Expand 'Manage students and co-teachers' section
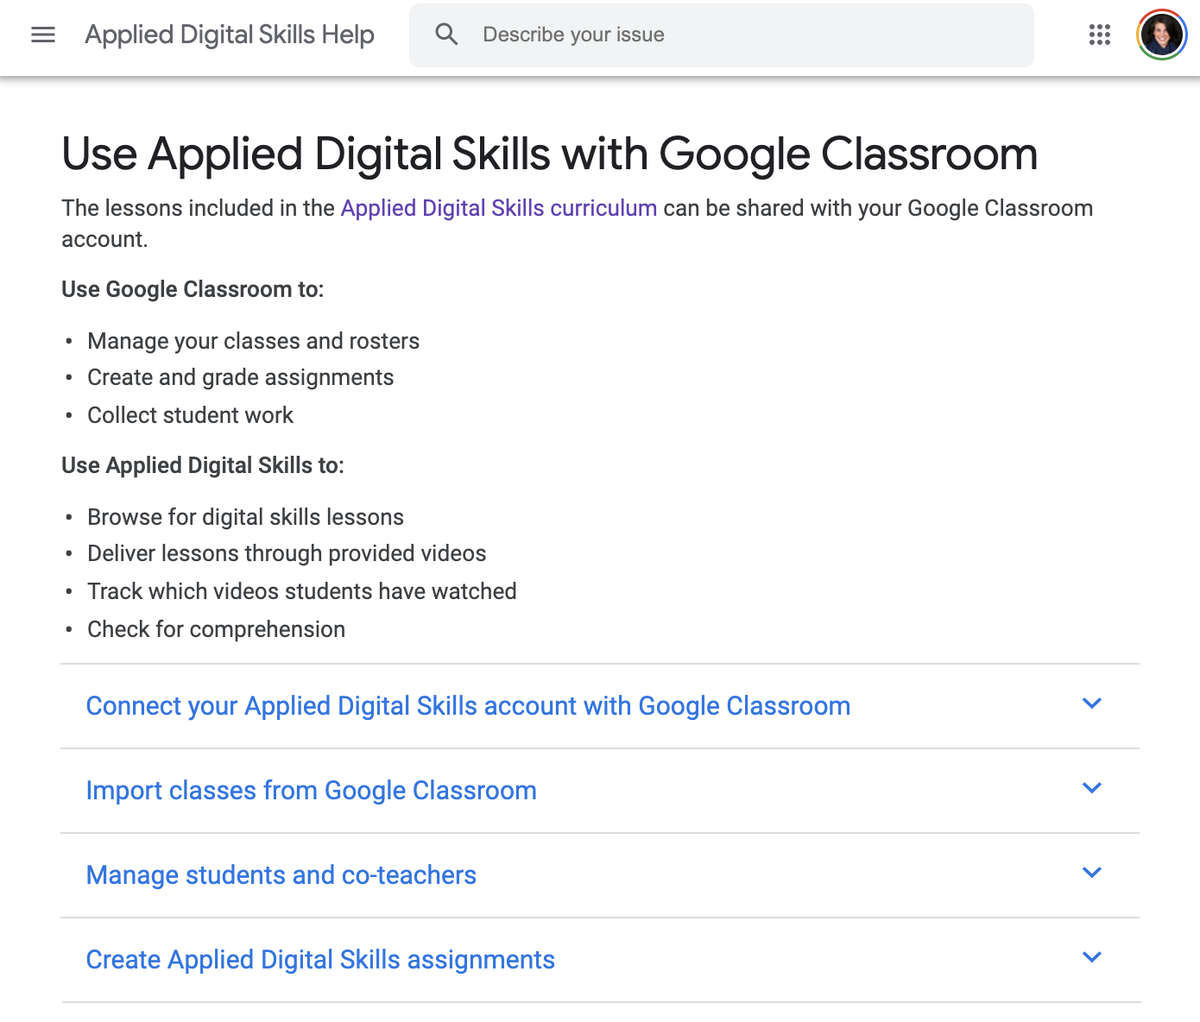The height and width of the screenshot is (1022, 1200). click(x=600, y=875)
